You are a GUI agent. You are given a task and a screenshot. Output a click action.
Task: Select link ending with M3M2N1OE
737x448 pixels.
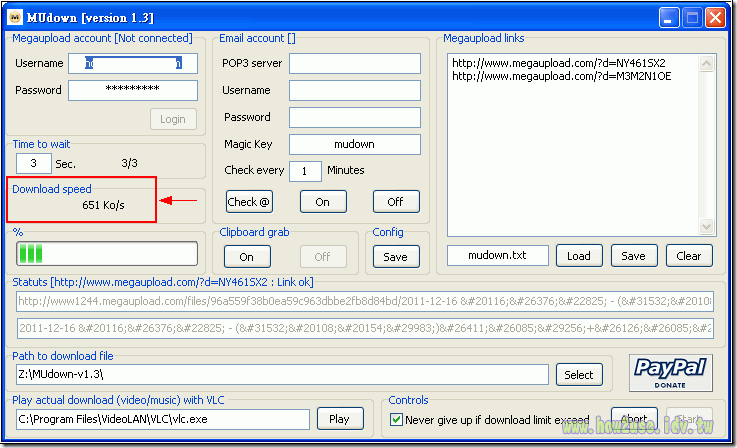click(561, 76)
